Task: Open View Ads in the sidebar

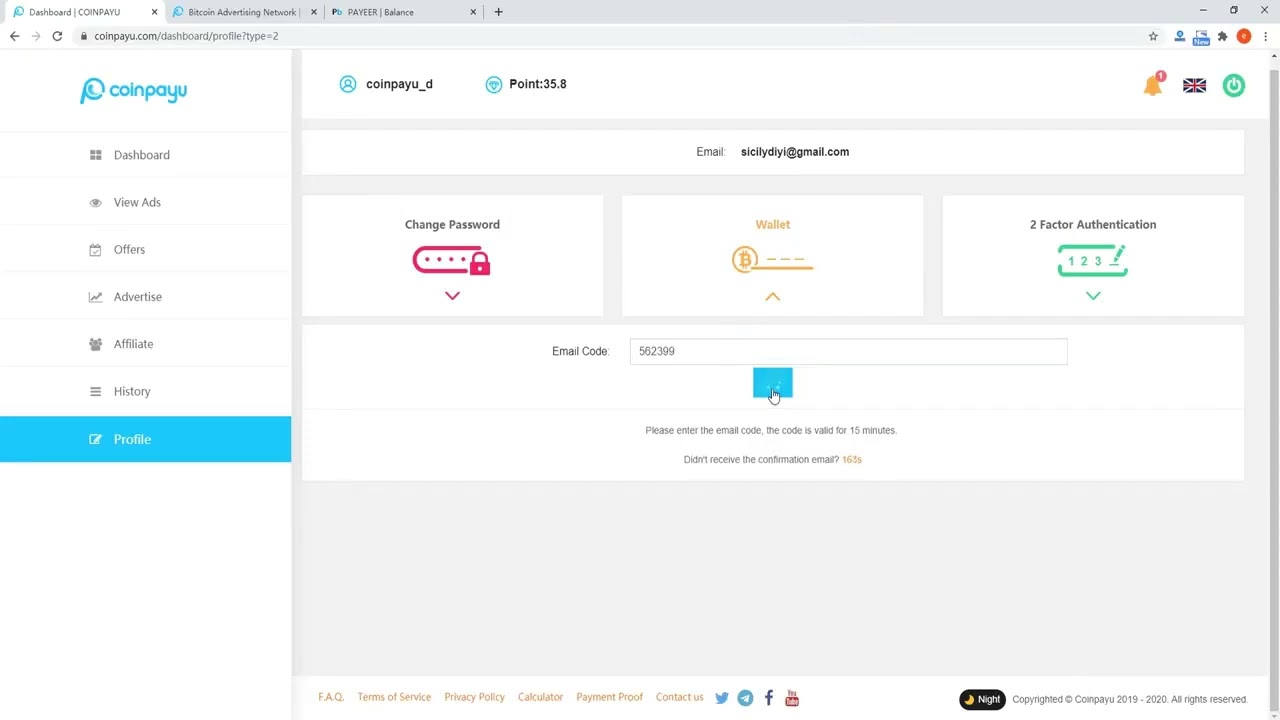Action: click(x=145, y=202)
